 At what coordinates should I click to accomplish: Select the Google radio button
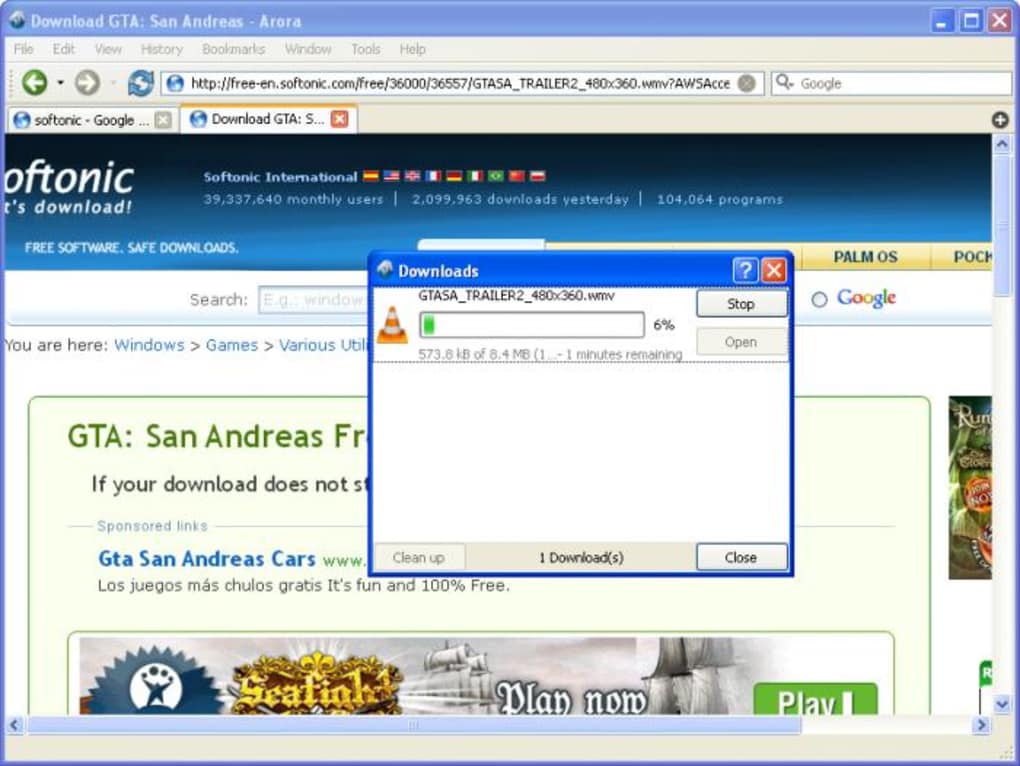coord(819,299)
